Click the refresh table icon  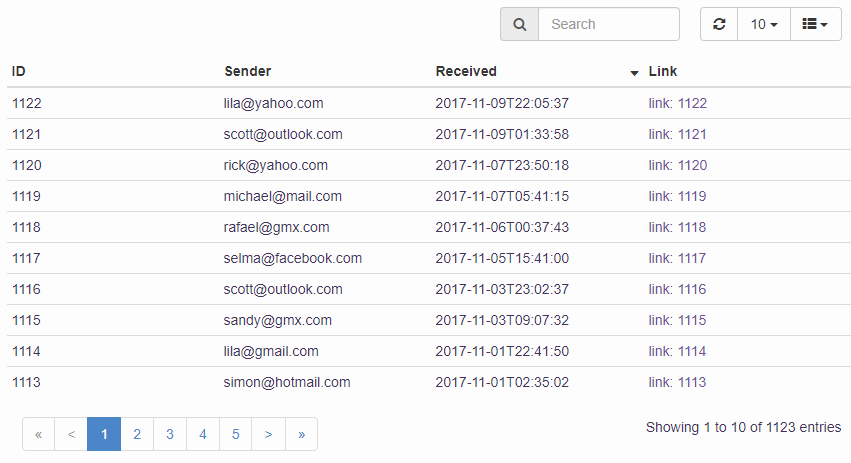719,24
